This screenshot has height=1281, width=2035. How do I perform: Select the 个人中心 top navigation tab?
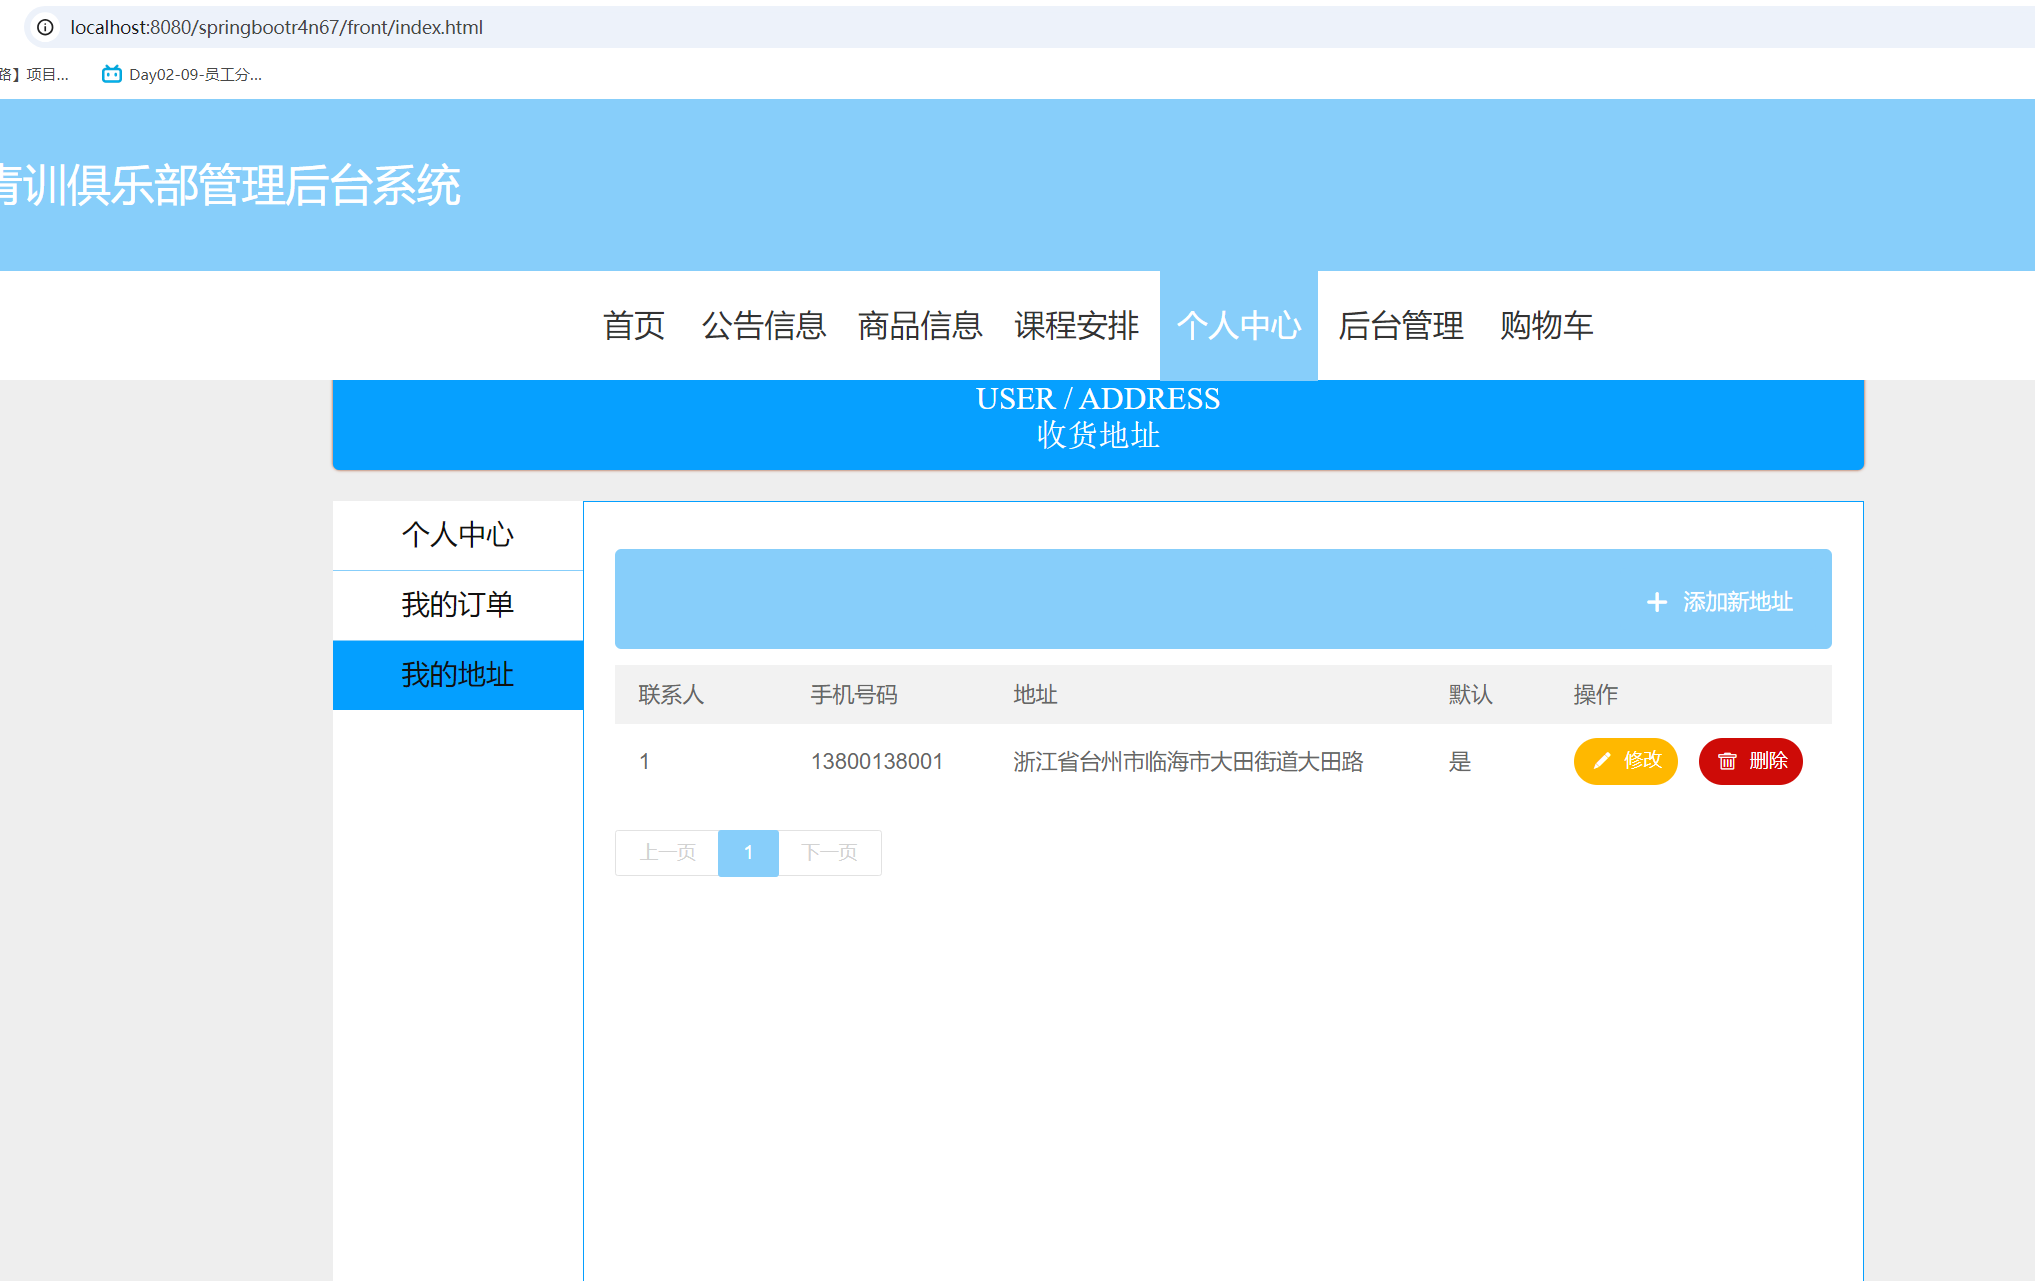click(1239, 325)
